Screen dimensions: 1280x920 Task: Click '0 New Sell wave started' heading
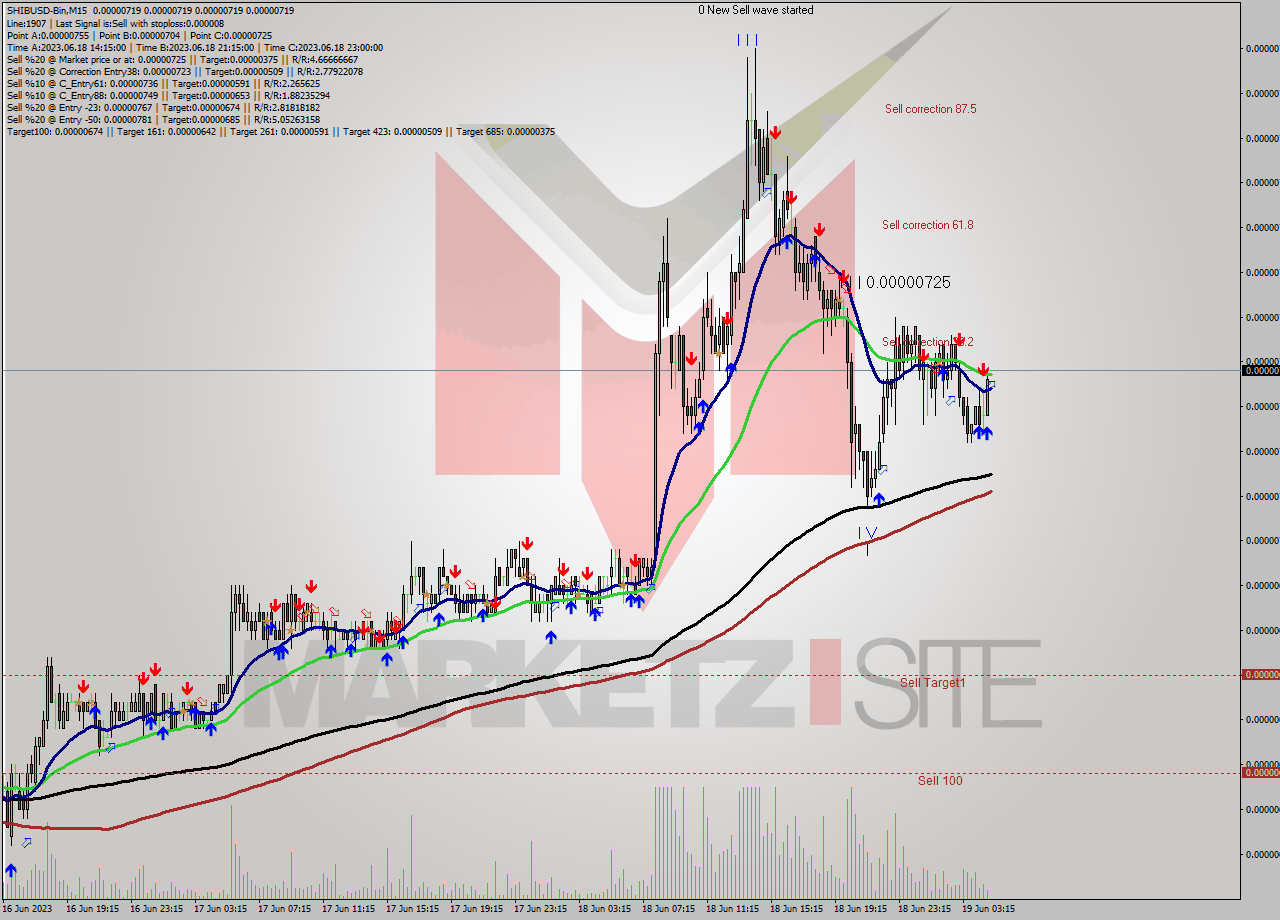[755, 10]
